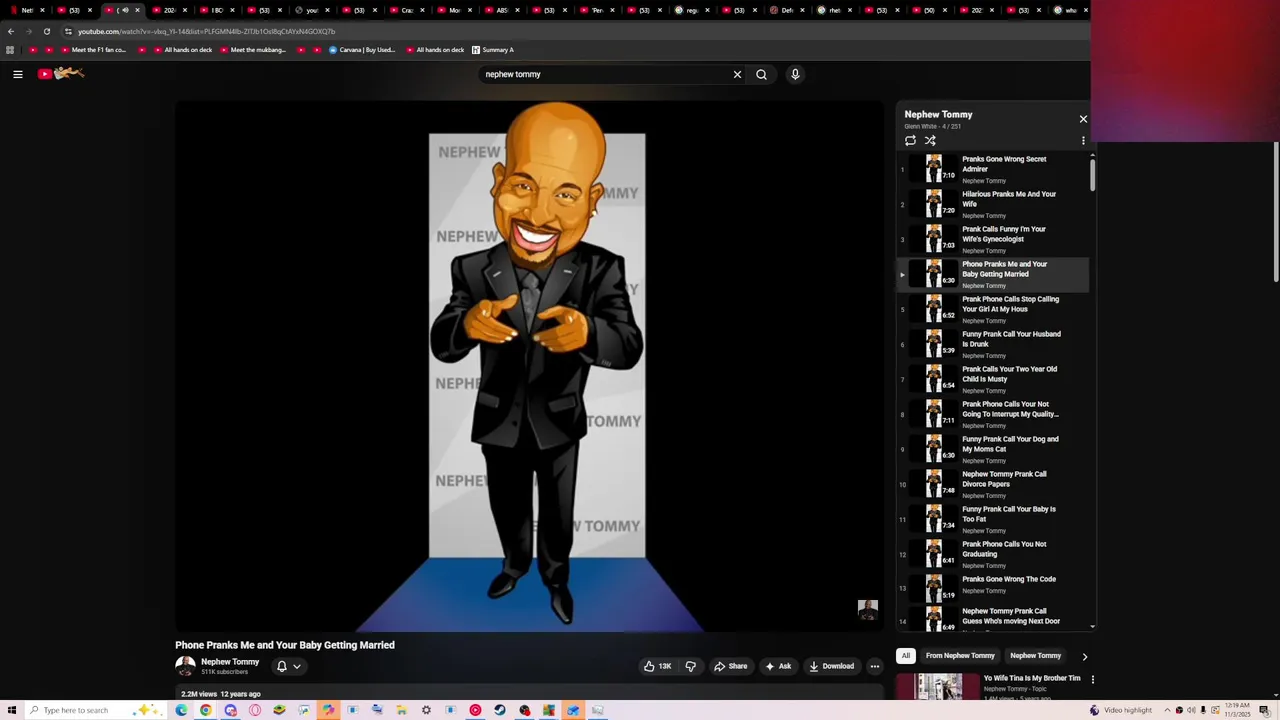Reload the page
This screenshot has width=1280, height=720.
point(46,31)
